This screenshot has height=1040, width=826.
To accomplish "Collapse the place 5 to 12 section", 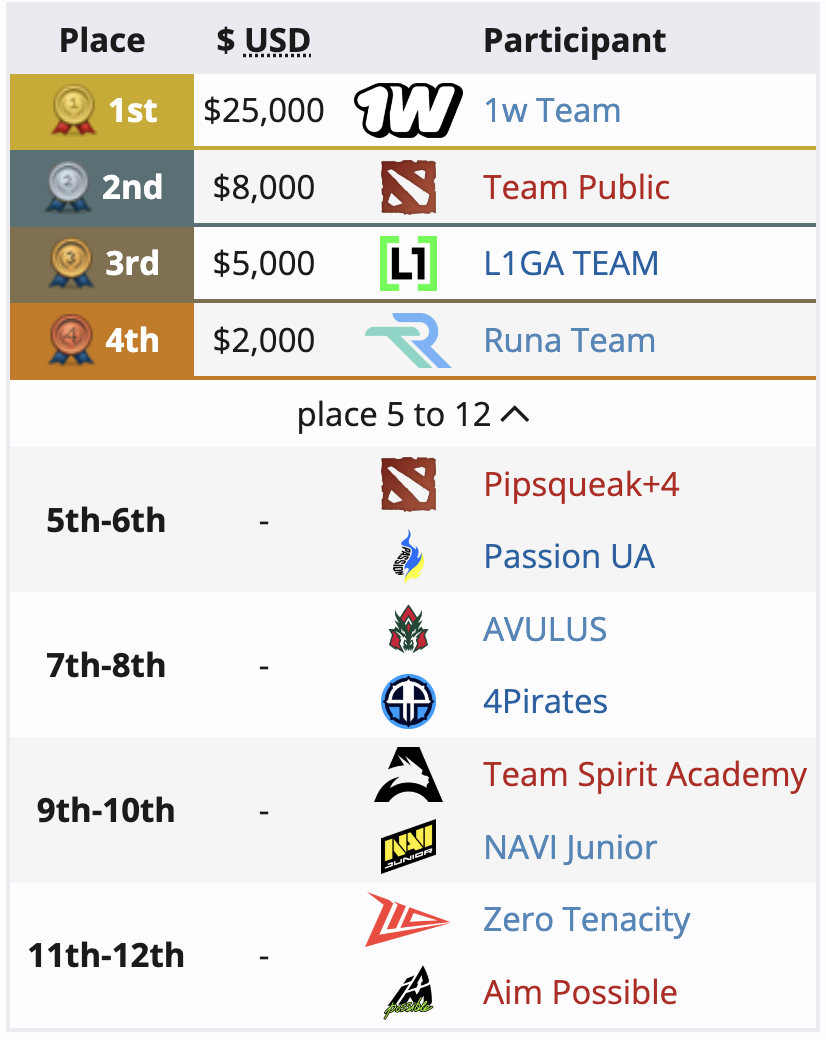I will (413, 415).
